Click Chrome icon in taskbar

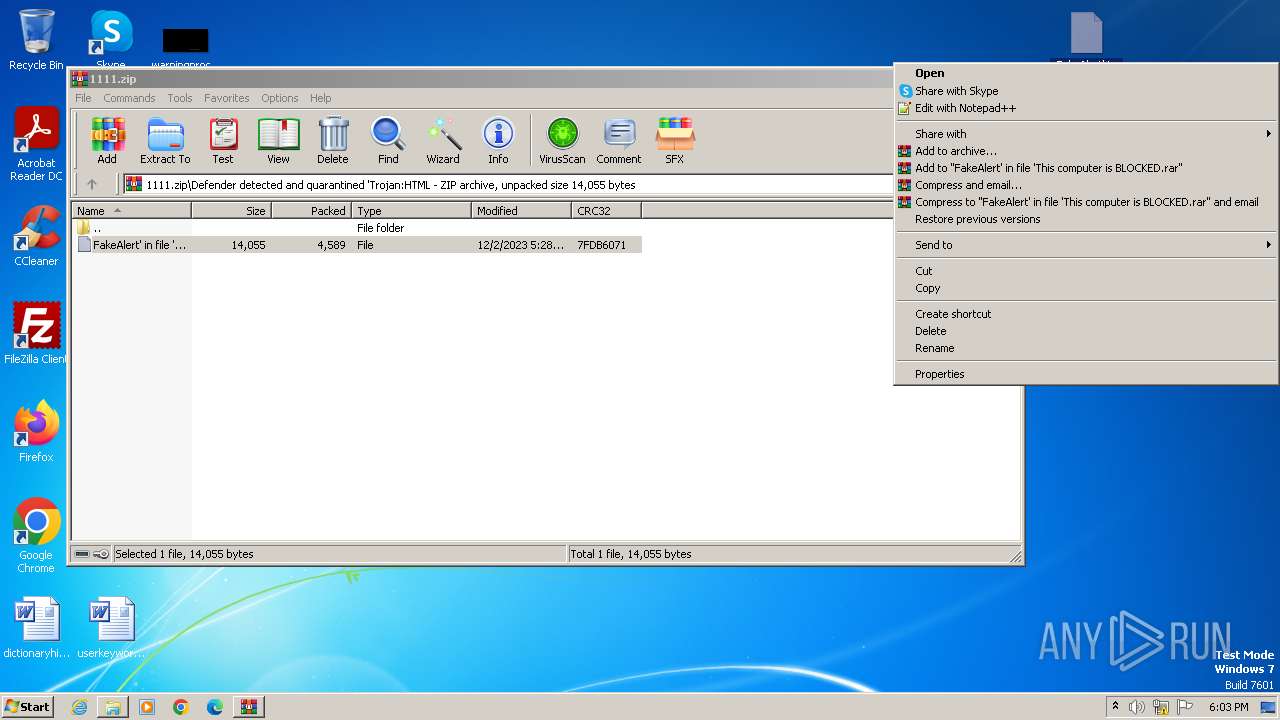click(x=181, y=707)
